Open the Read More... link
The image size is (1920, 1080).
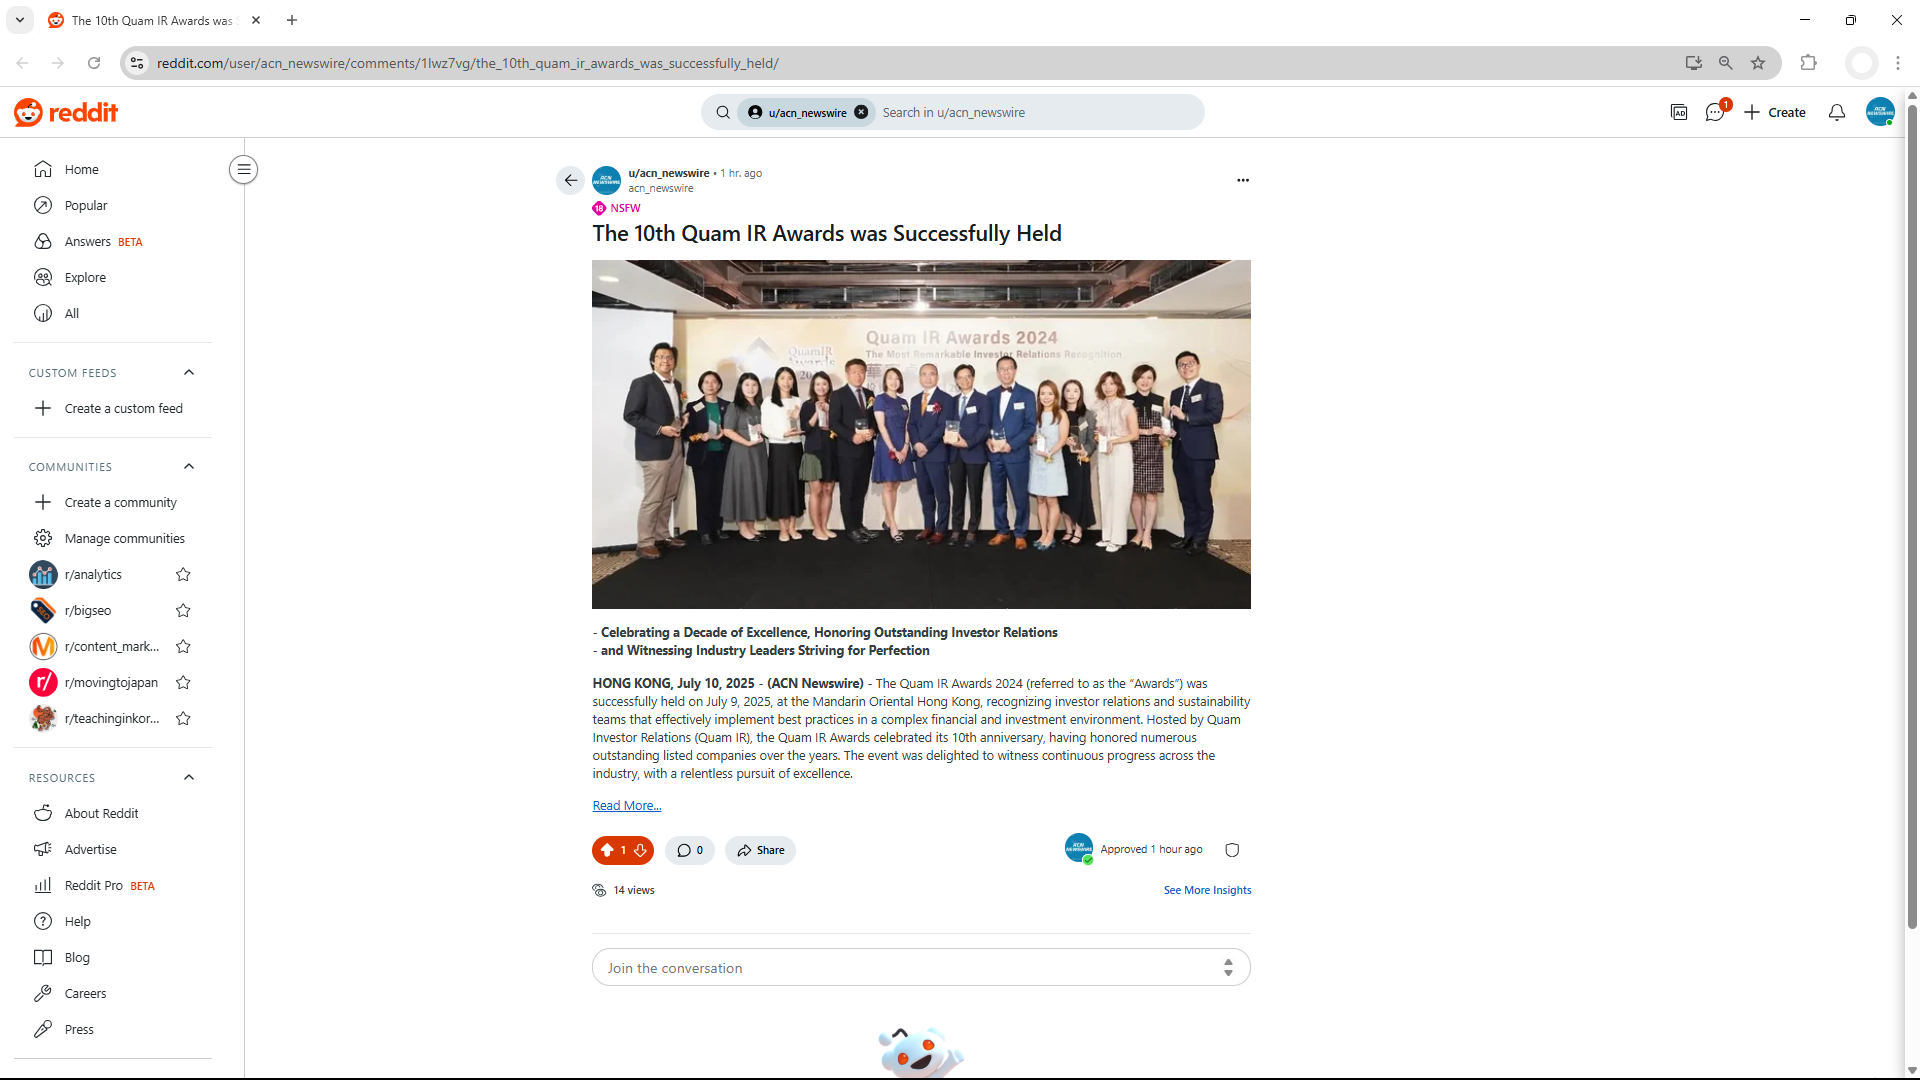pos(627,806)
